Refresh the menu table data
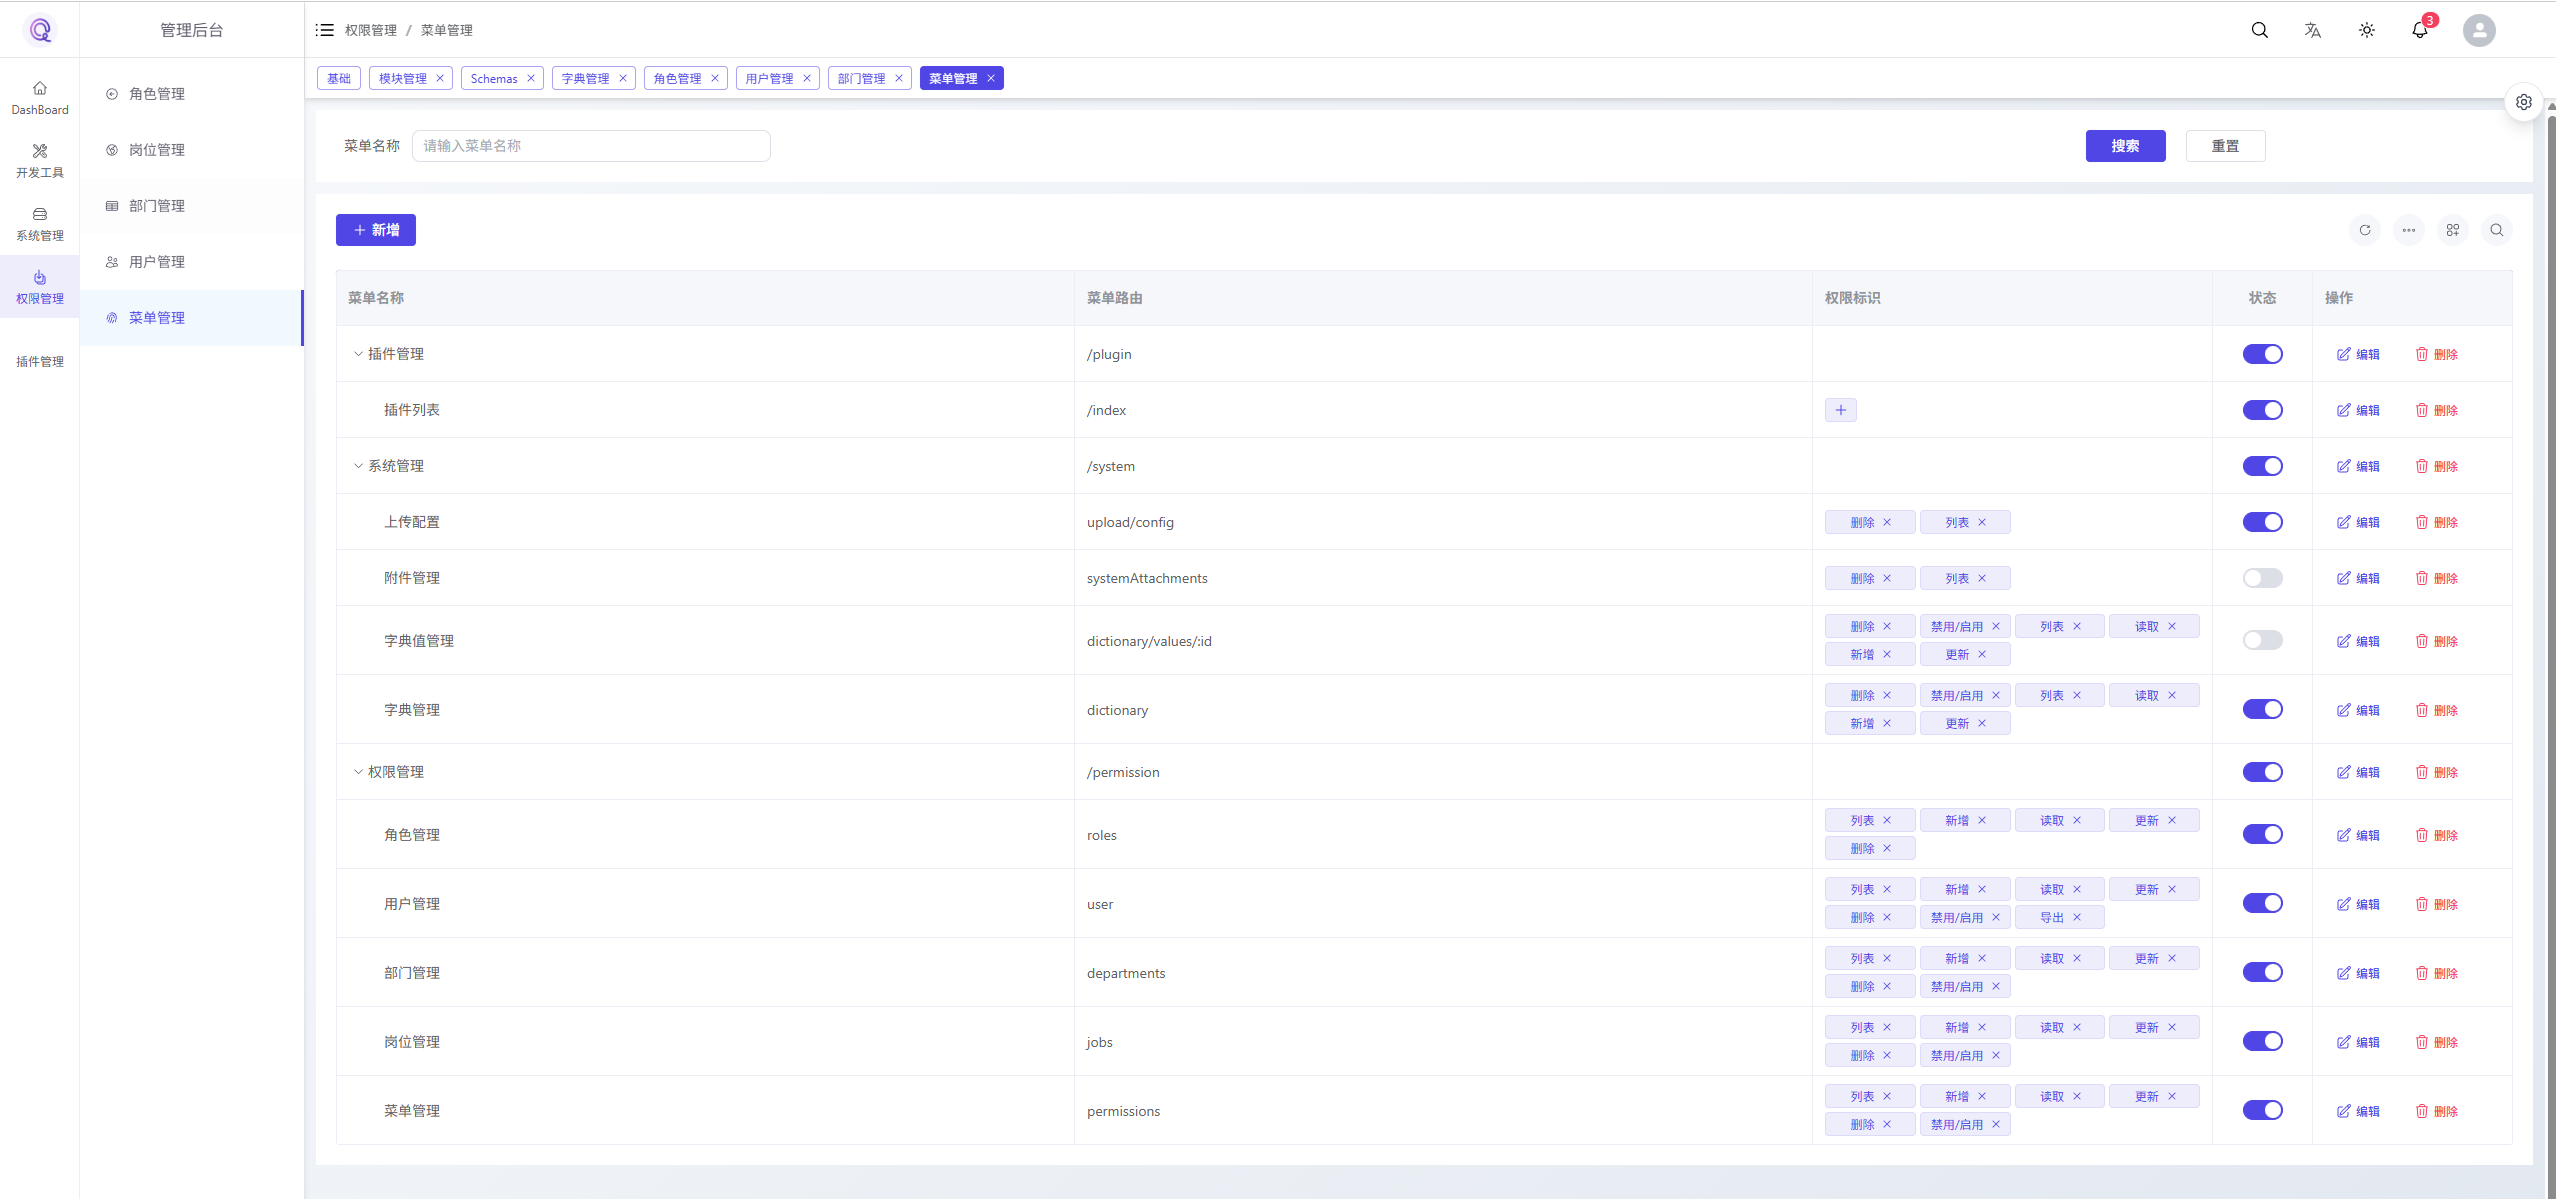The height and width of the screenshot is (1199, 2556). click(2365, 230)
